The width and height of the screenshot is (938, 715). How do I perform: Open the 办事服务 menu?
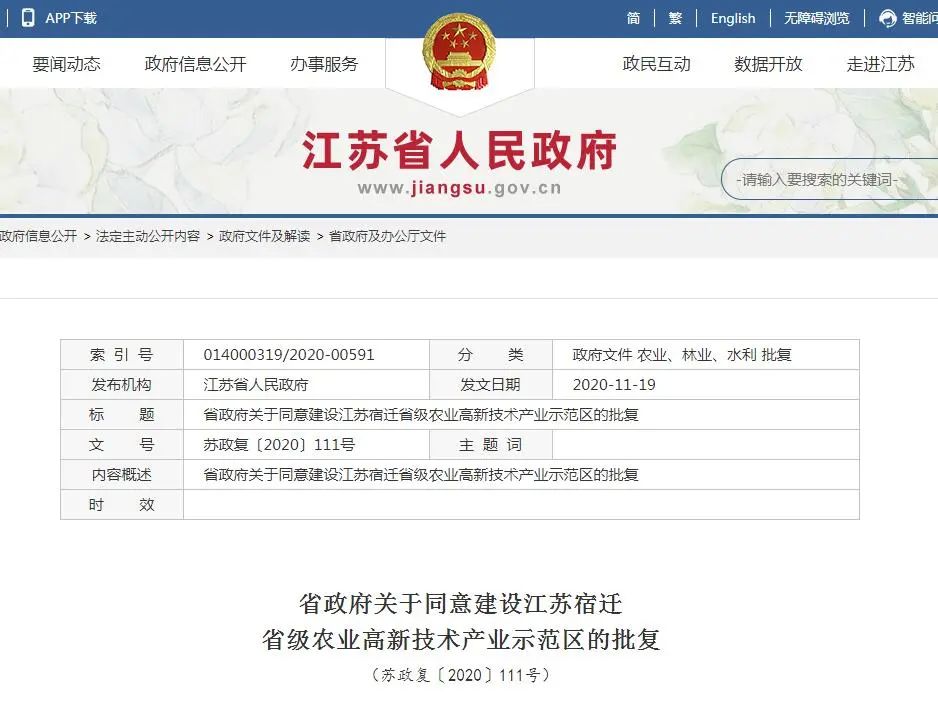(x=324, y=64)
